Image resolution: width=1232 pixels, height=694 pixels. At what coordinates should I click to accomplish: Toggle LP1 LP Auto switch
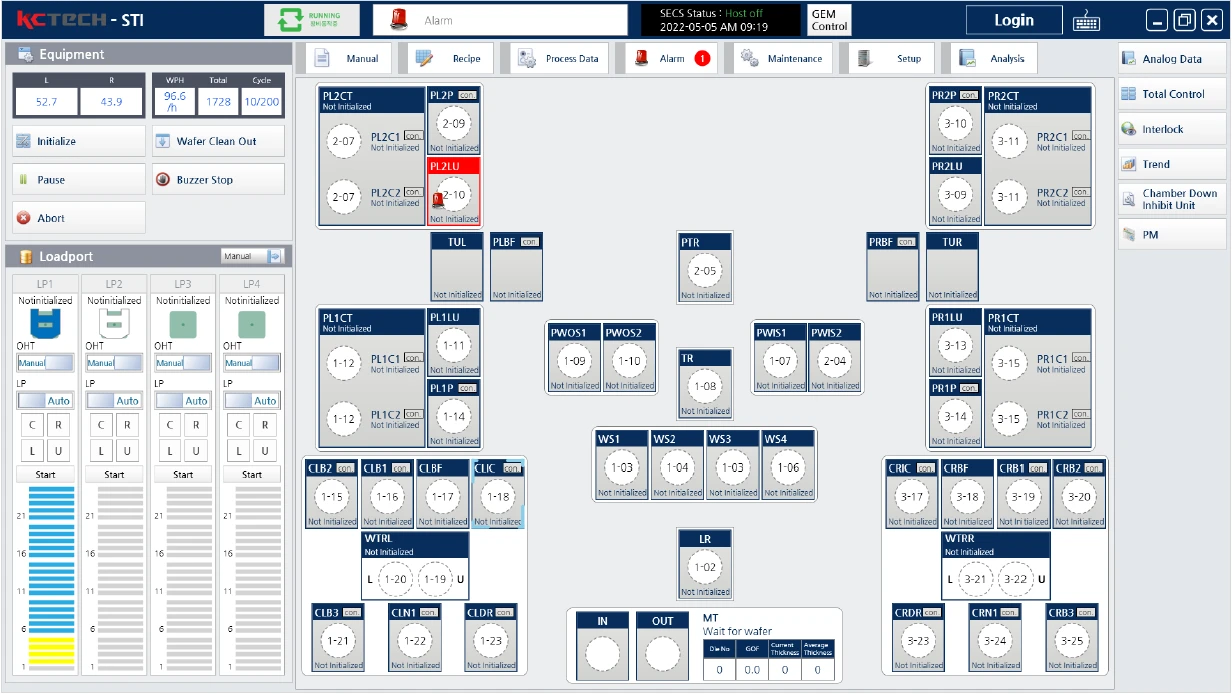[45, 400]
